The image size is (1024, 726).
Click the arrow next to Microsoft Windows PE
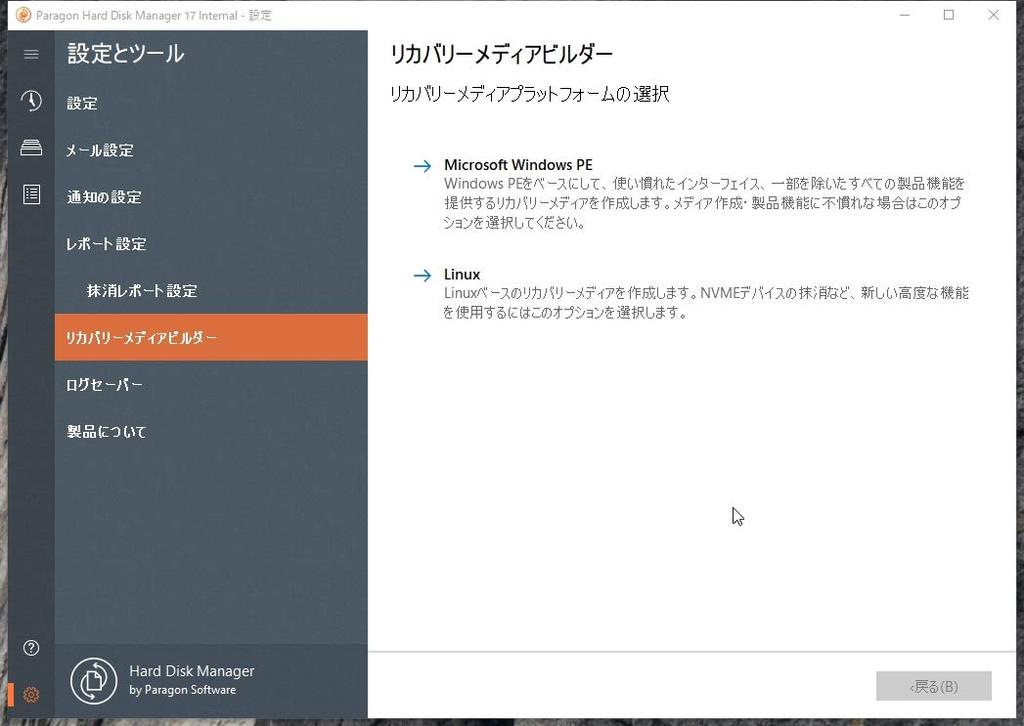tap(423, 166)
